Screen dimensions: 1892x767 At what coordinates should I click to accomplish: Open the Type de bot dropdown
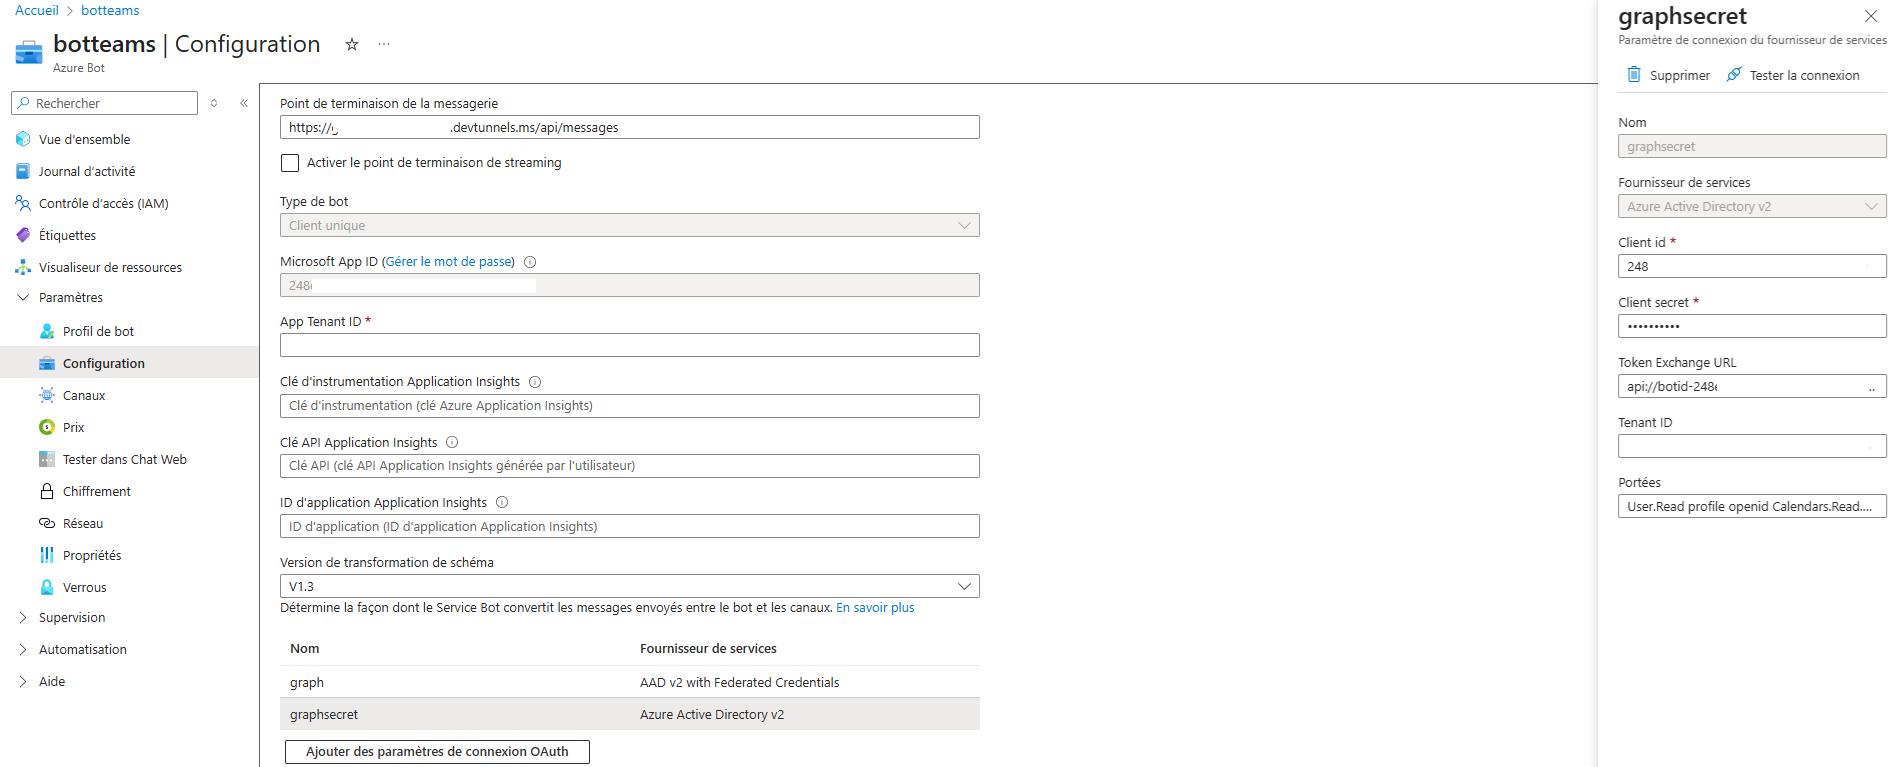[630, 225]
